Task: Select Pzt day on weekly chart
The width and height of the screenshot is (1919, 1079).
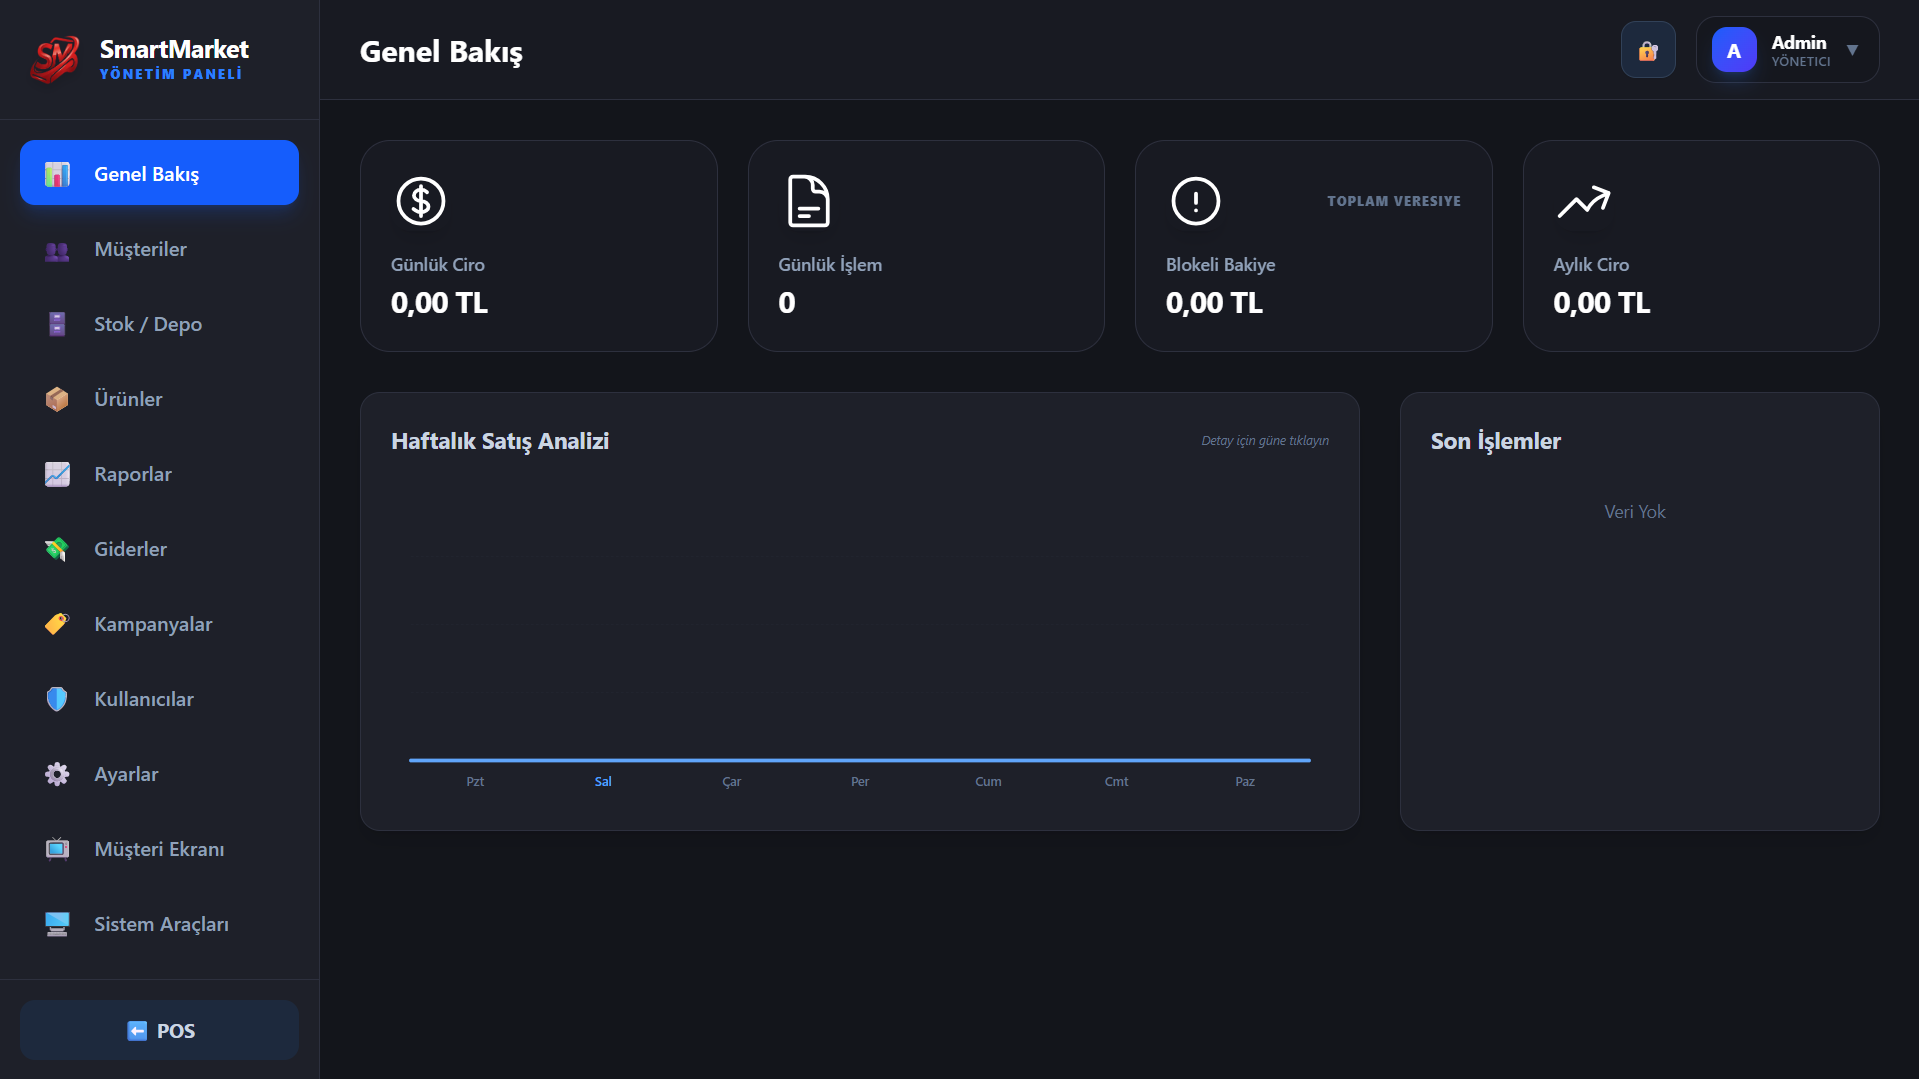Action: tap(475, 782)
